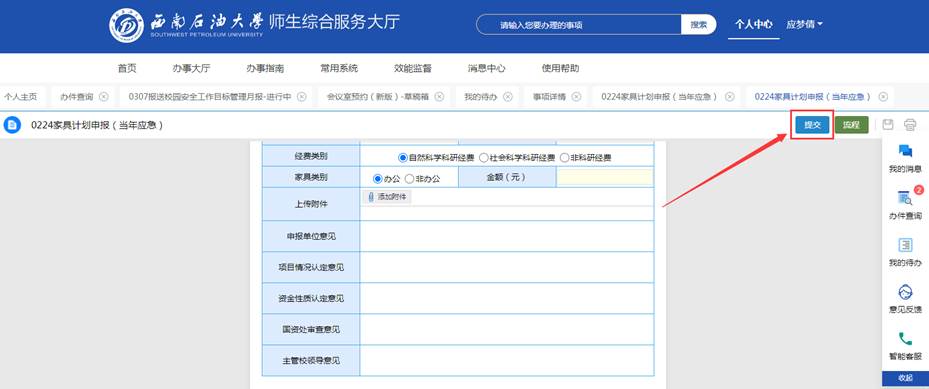Image resolution: width=929 pixels, height=389 pixels.
Task: Click the save floppy disk icon
Action: pos(888,124)
